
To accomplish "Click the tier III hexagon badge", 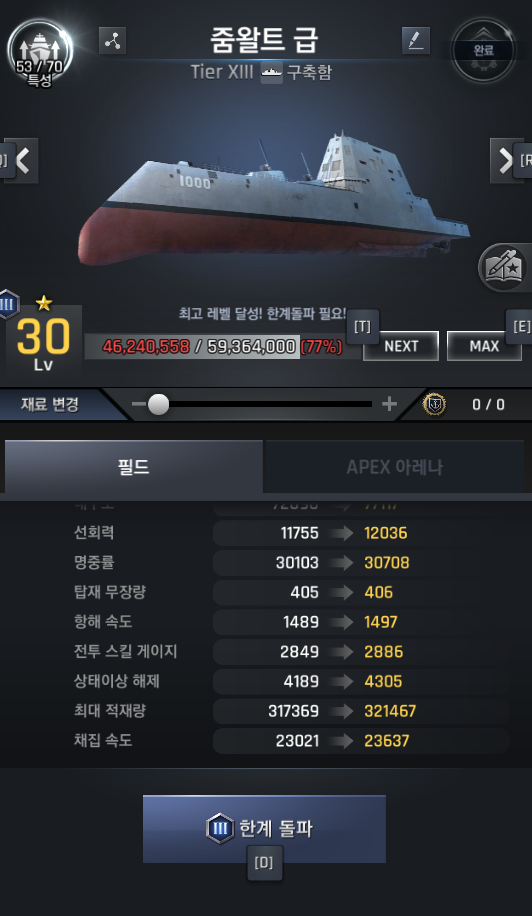I will (8, 304).
